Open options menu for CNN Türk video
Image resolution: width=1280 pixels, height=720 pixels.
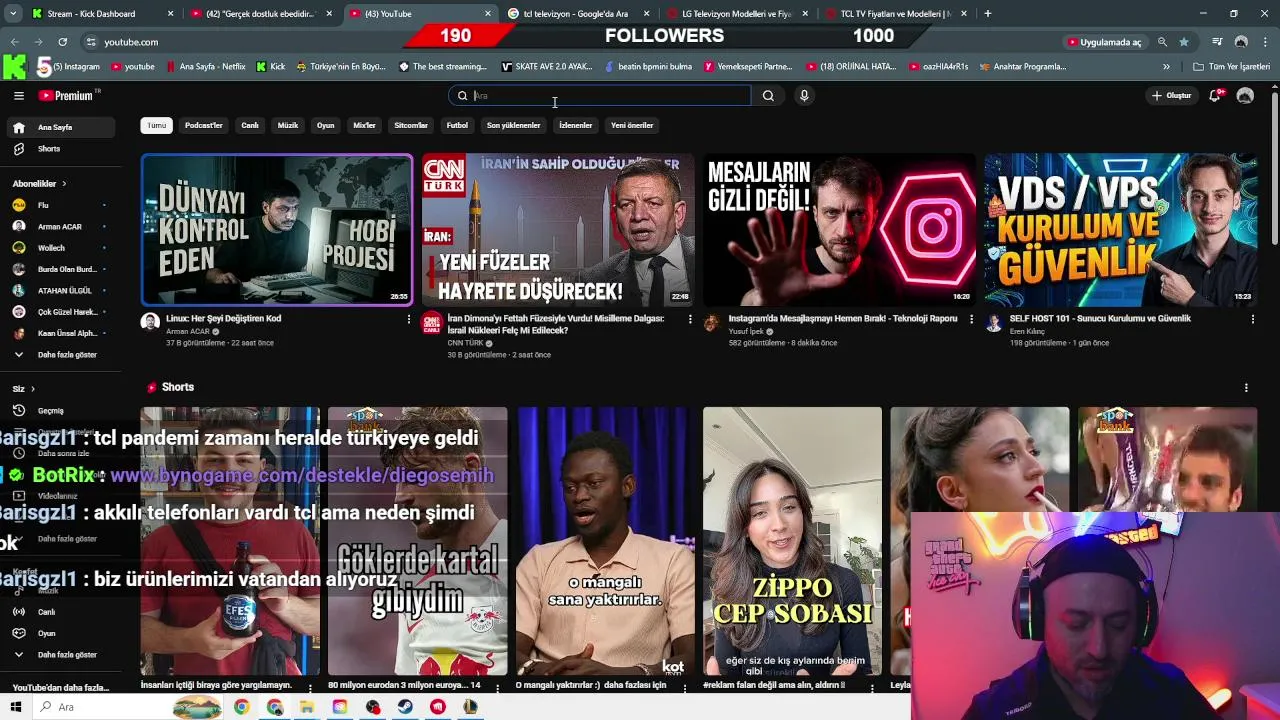(689, 319)
